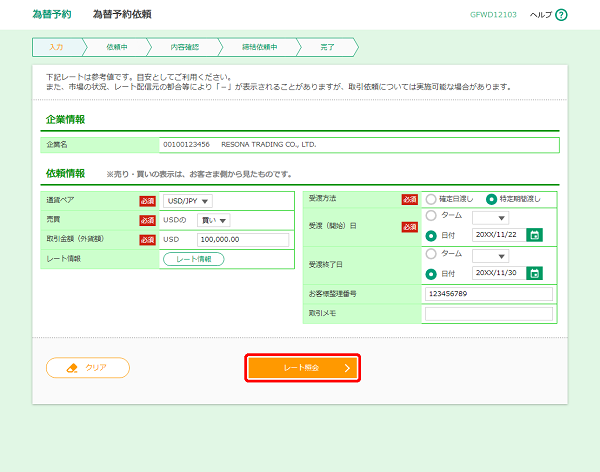Image resolution: width=600 pixels, height=472 pixels.
Task: Select the 締結依頼中 step tab
Action: pyautogui.click(x=259, y=47)
